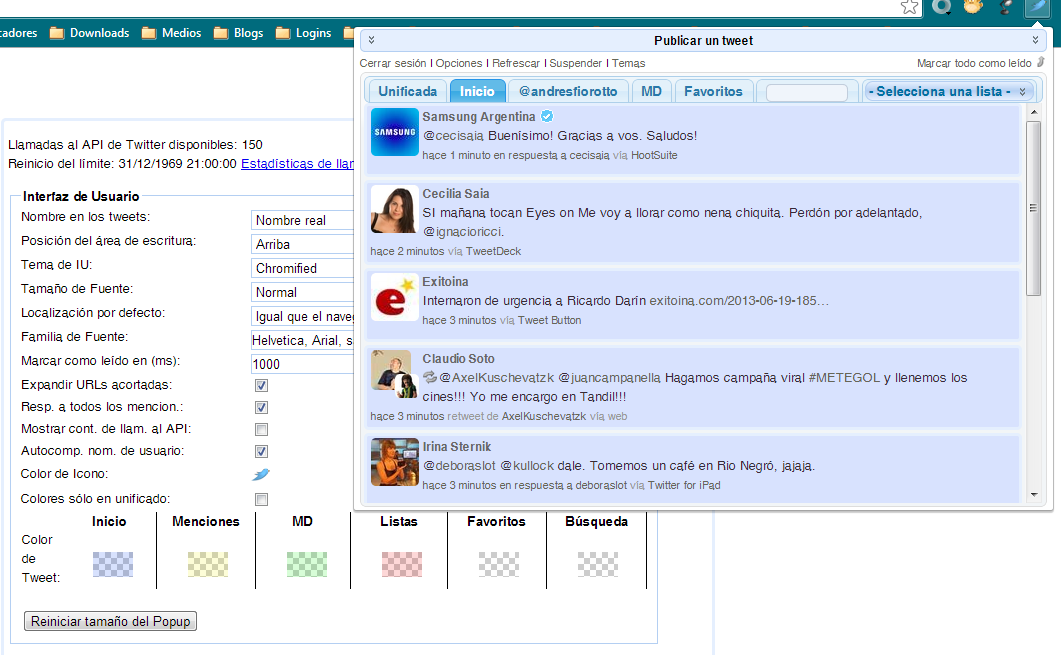Open the exitoina.com link in Exitoina's tweet

coord(739,300)
